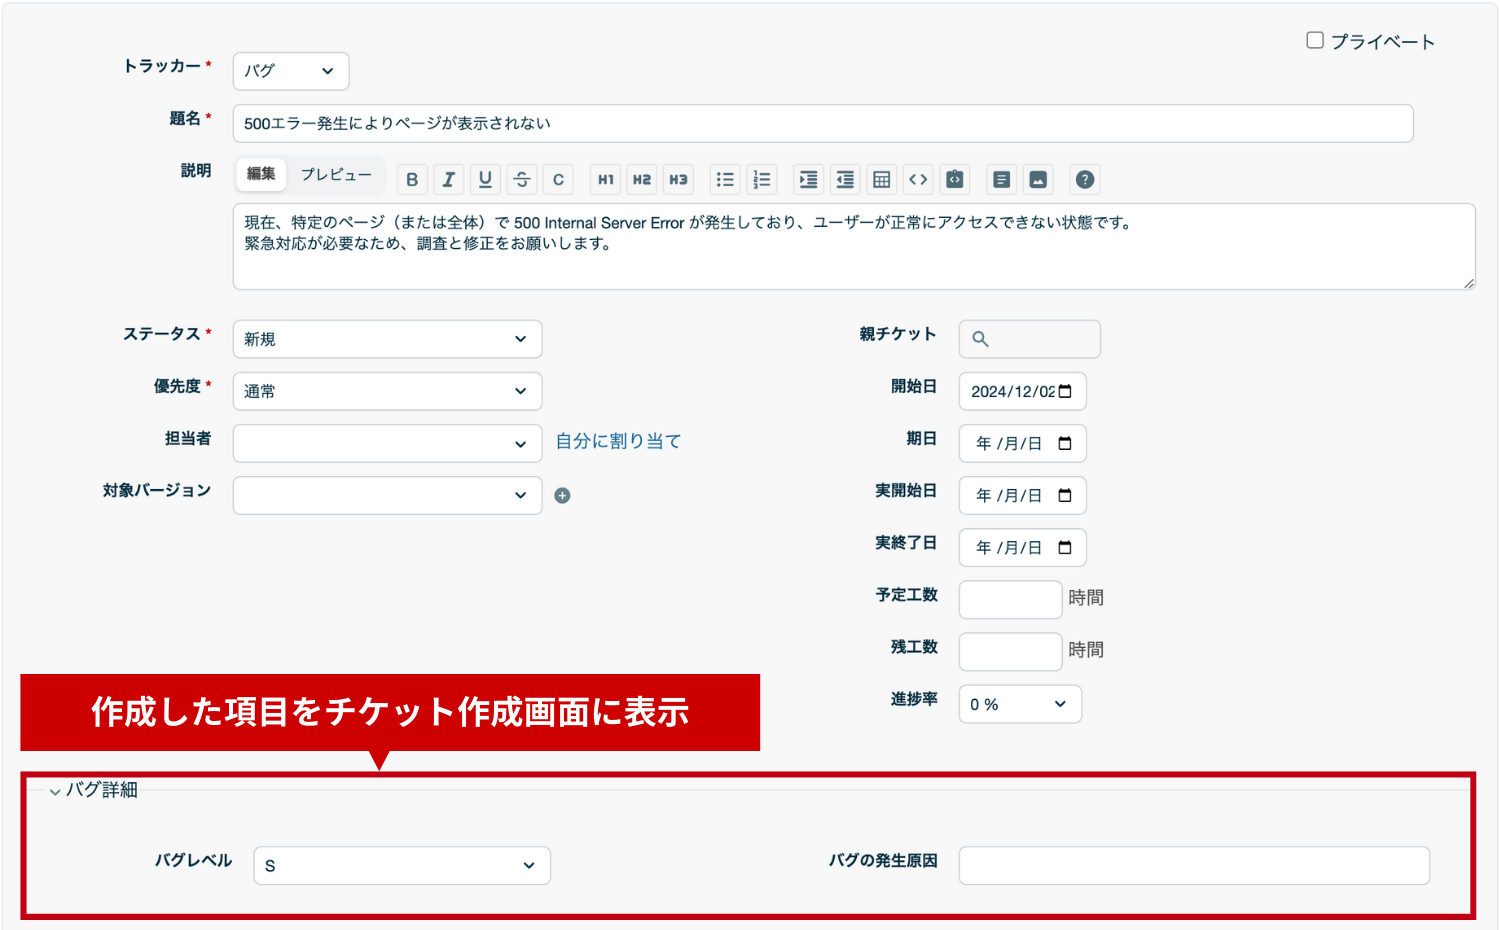1500x930 pixels.
Task: Insert heading 3 with H3 button
Action: coord(678,180)
